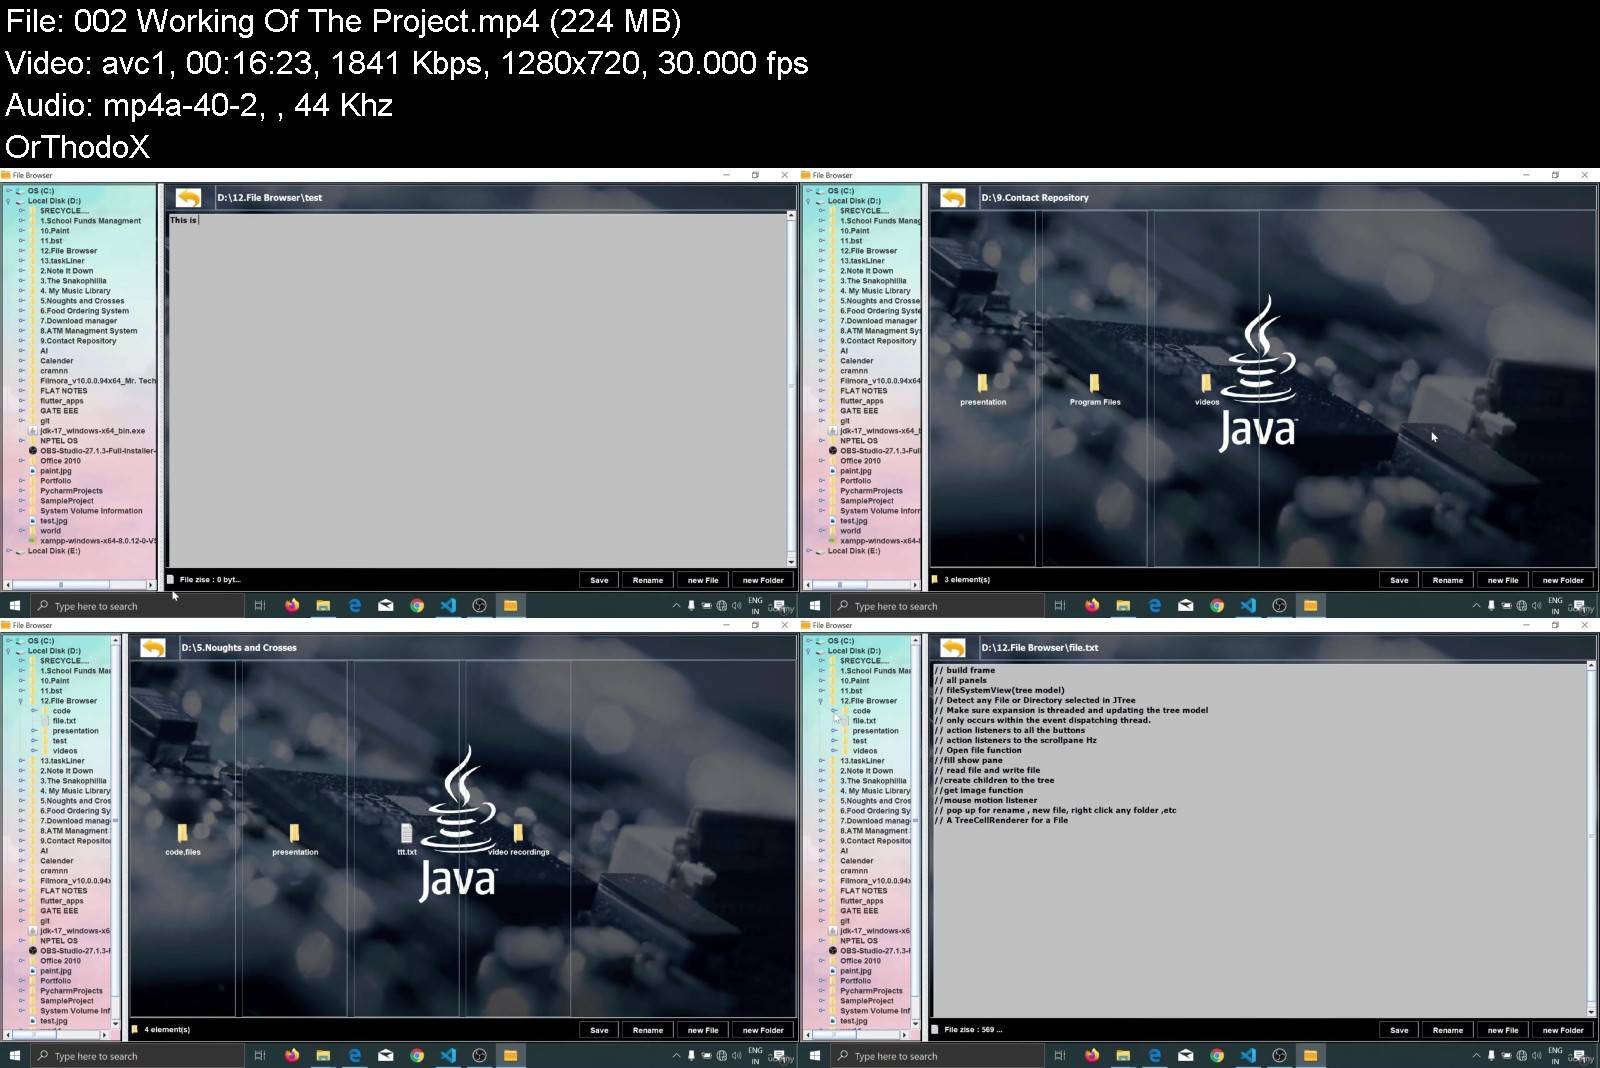Image resolution: width=1600 pixels, height=1068 pixels.
Task: Expand 12.File Browser in the test window tree
Action: (22, 251)
